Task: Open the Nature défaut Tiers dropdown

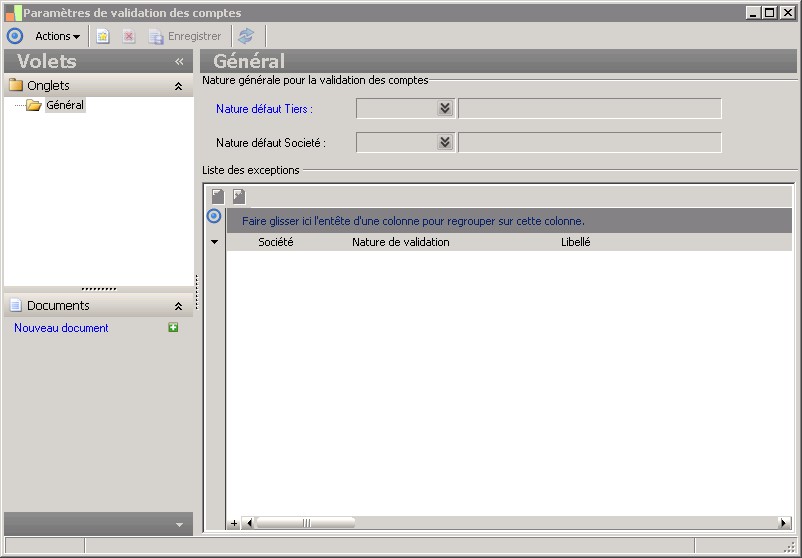Action: click(x=445, y=108)
